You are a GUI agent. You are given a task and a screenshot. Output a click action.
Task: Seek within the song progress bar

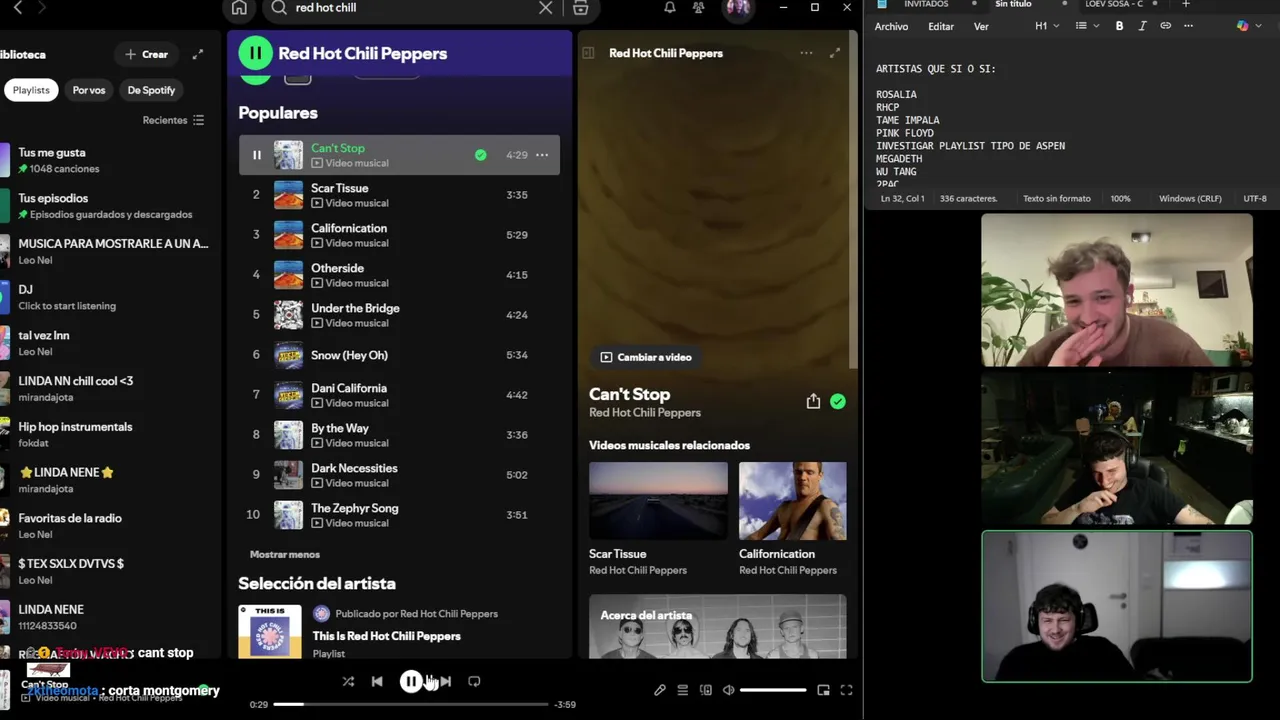pos(411,704)
